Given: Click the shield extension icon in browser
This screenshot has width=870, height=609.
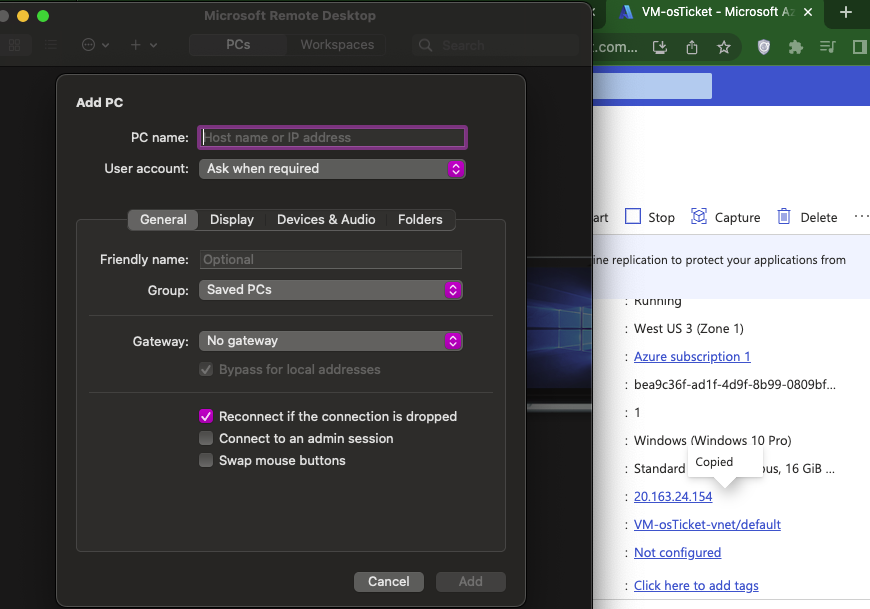Looking at the screenshot, I should click(x=764, y=47).
